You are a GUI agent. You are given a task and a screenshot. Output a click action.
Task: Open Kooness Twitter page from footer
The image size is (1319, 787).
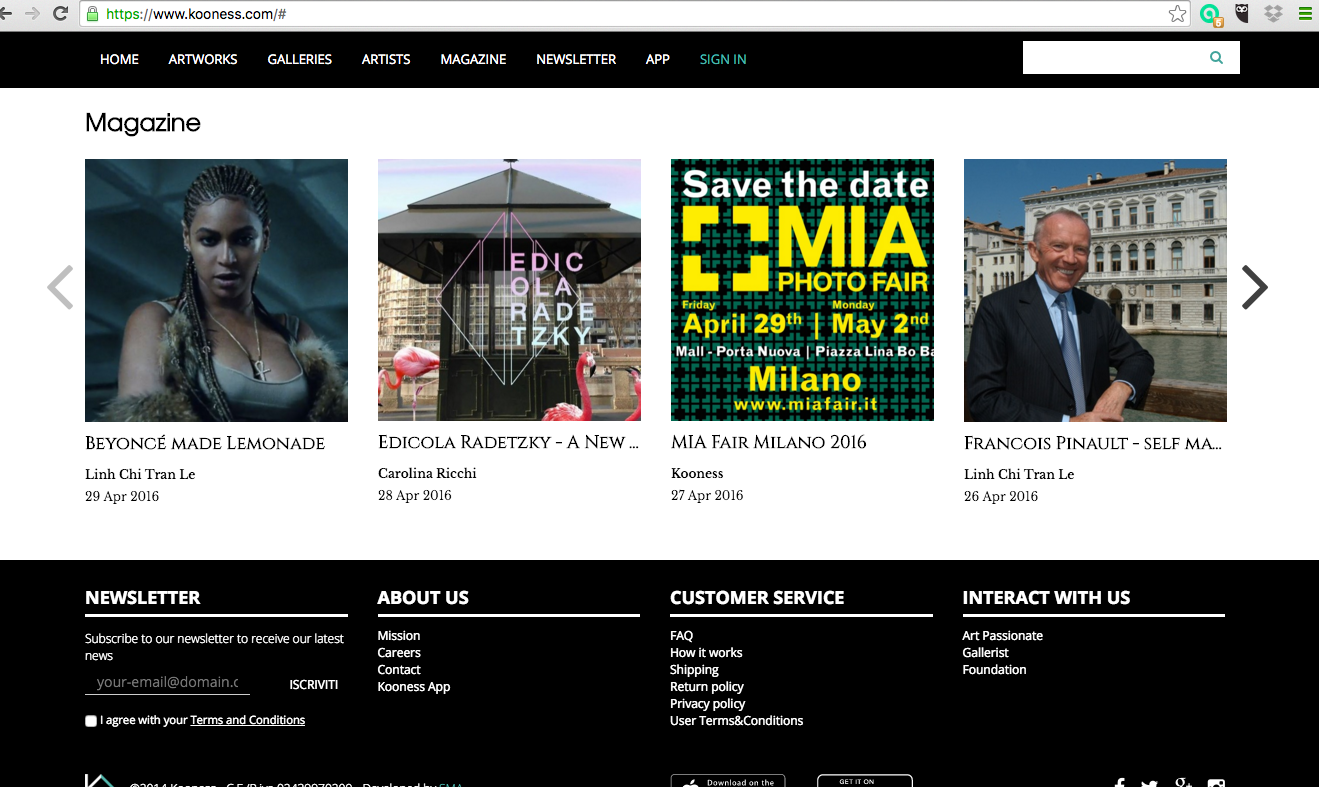point(1149,783)
